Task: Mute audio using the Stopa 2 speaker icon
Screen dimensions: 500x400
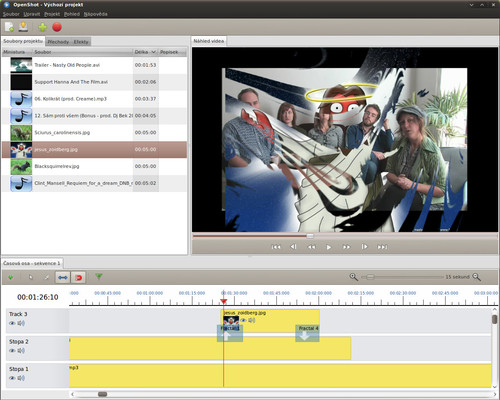Action: (21, 350)
